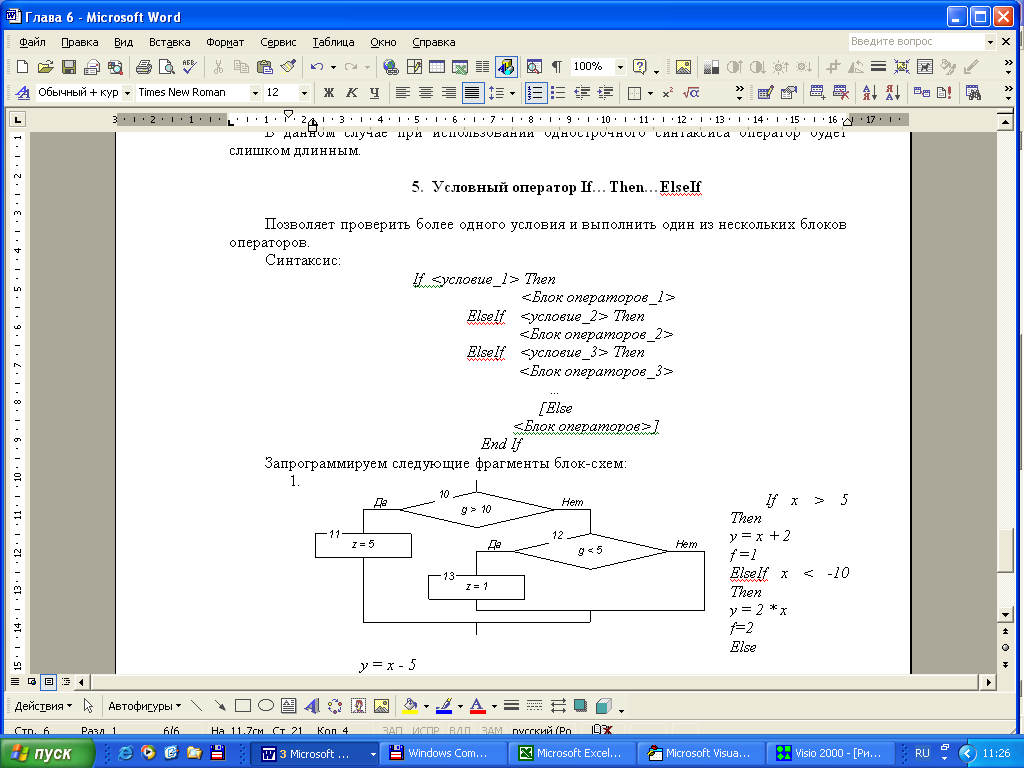Open a file with the folder icon
This screenshot has height=768, width=1024.
pos(45,67)
